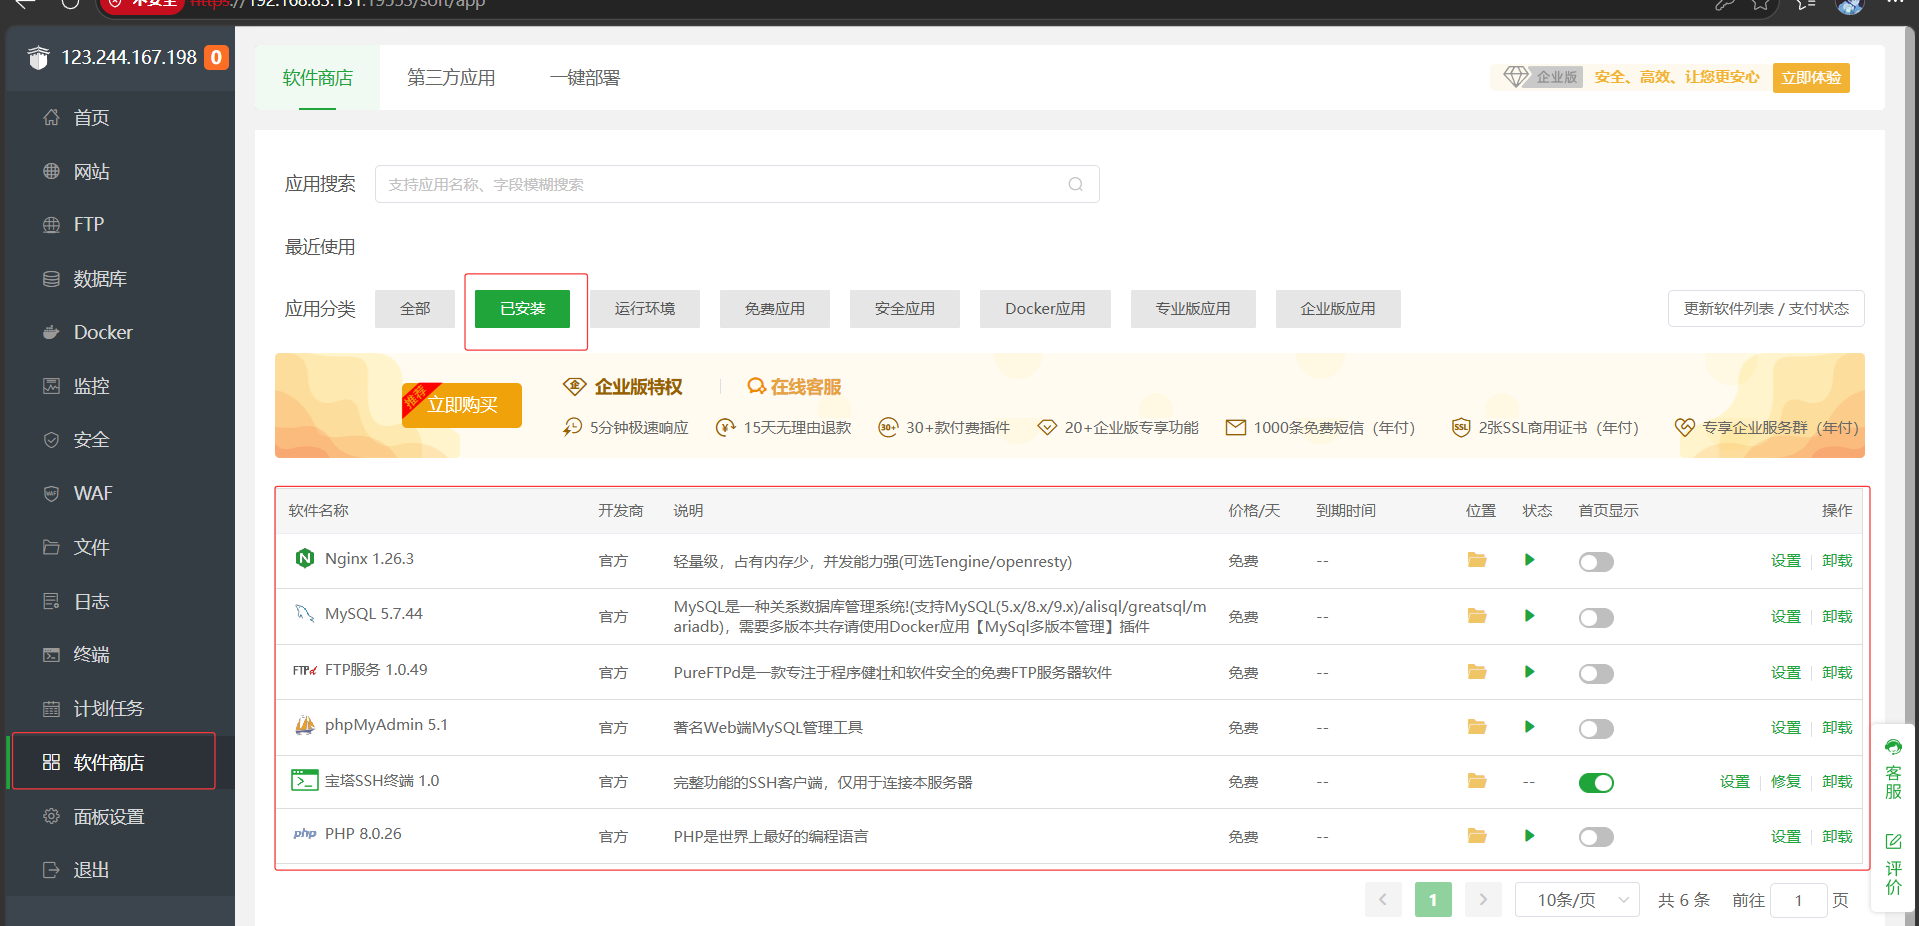The height and width of the screenshot is (926, 1919).
Task: Filter by 免费应用 category
Action: point(775,309)
